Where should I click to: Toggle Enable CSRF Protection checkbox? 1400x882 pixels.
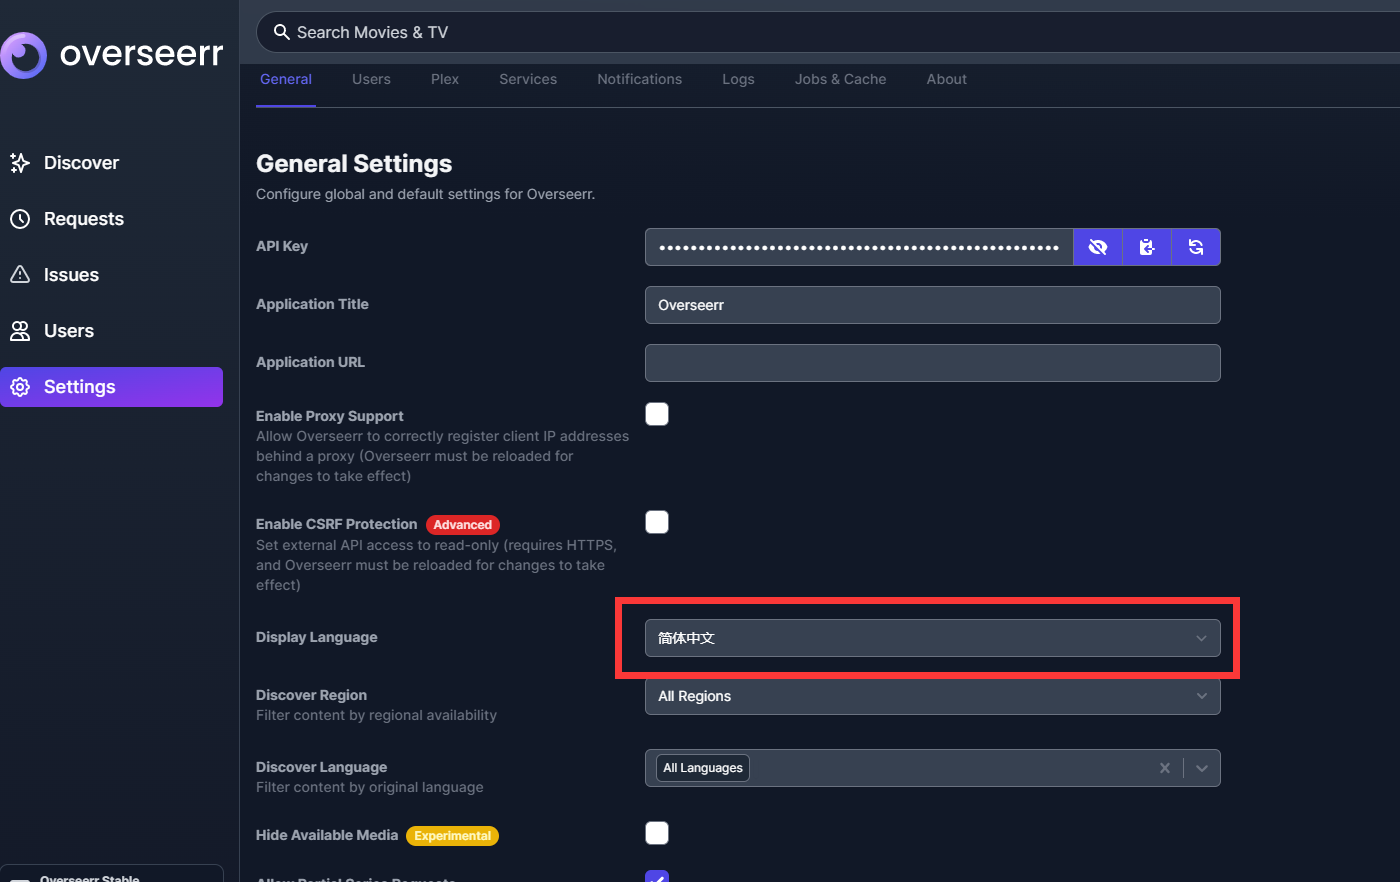[657, 522]
